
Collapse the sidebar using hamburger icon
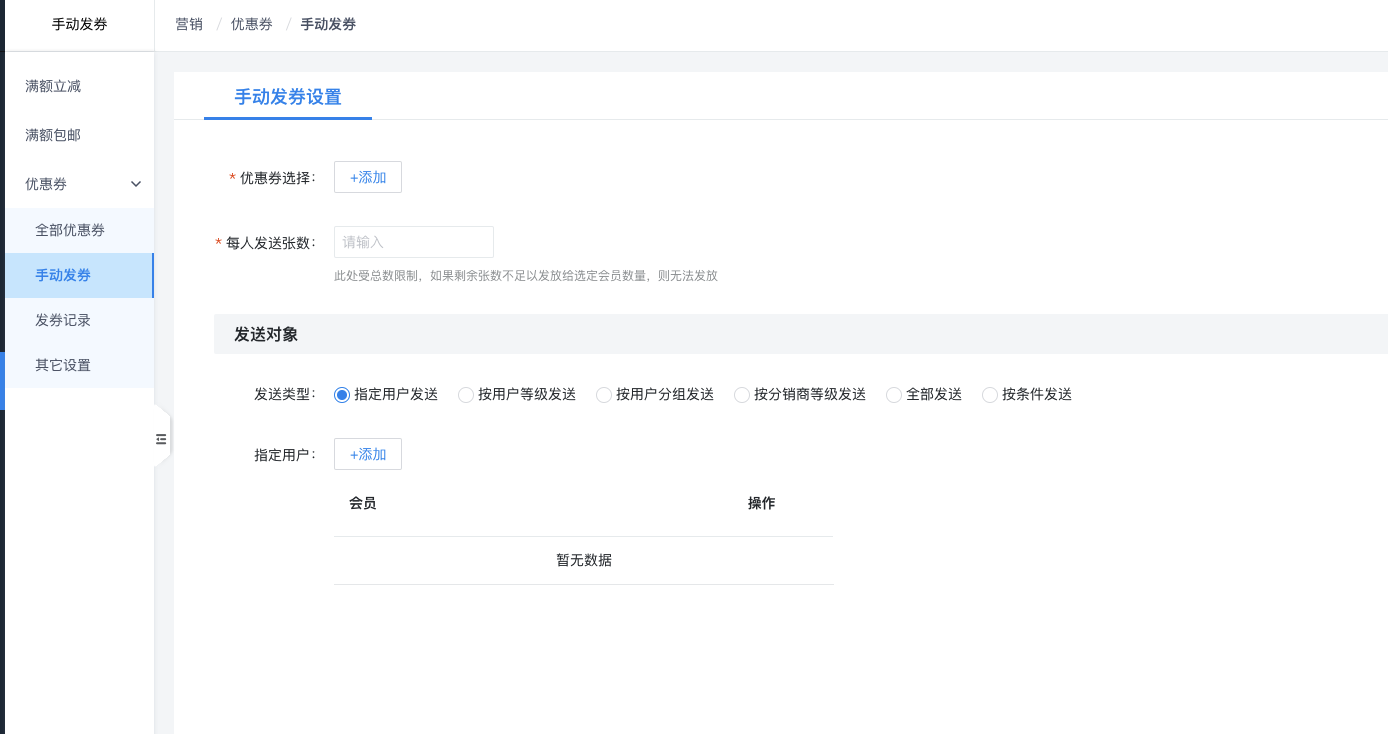[160, 438]
